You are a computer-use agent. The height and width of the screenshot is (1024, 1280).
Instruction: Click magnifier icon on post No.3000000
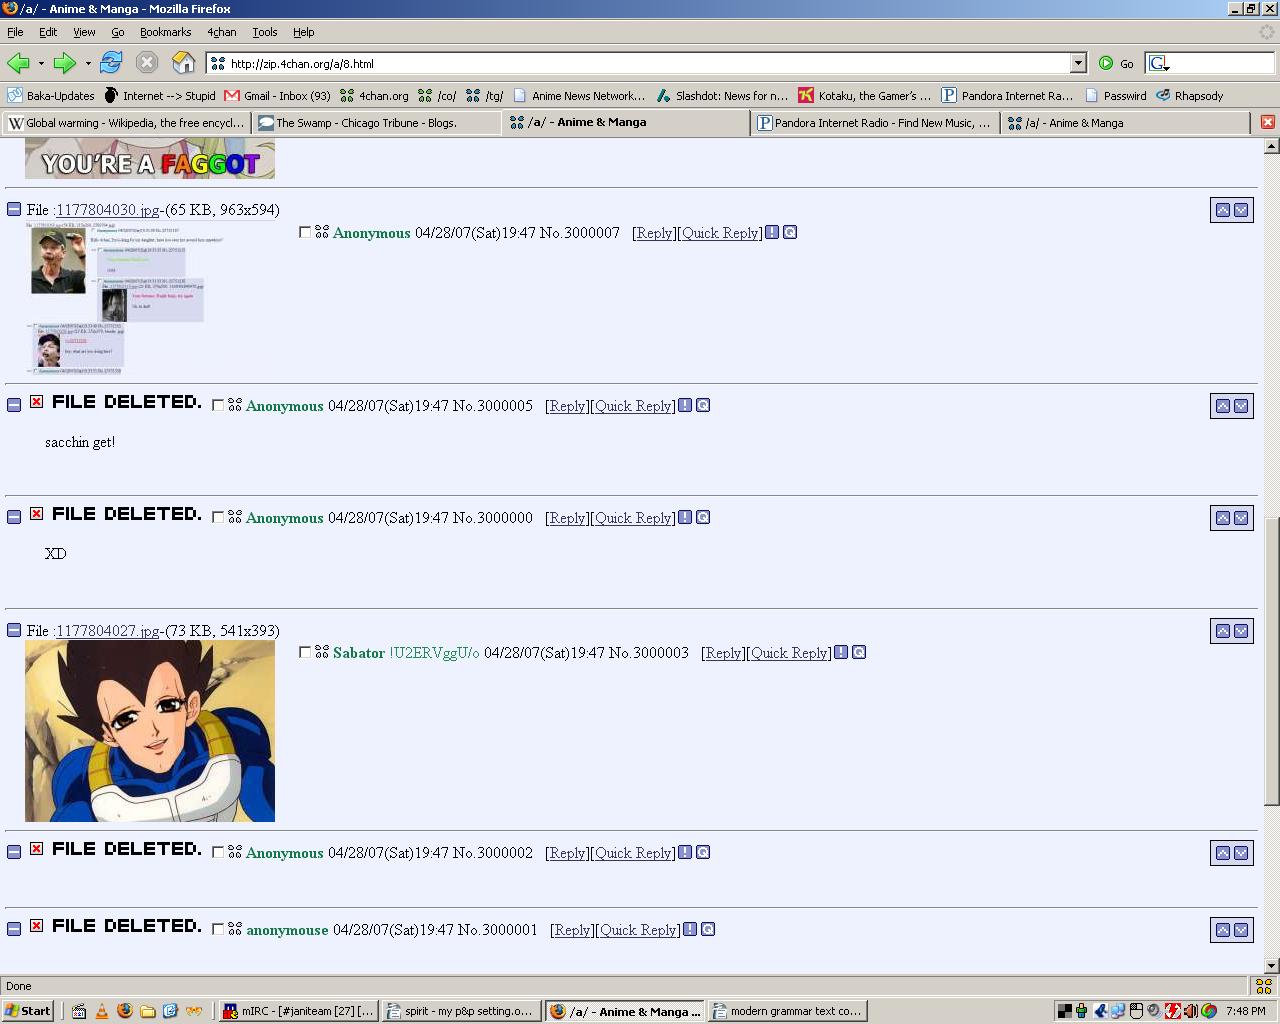tap(703, 517)
